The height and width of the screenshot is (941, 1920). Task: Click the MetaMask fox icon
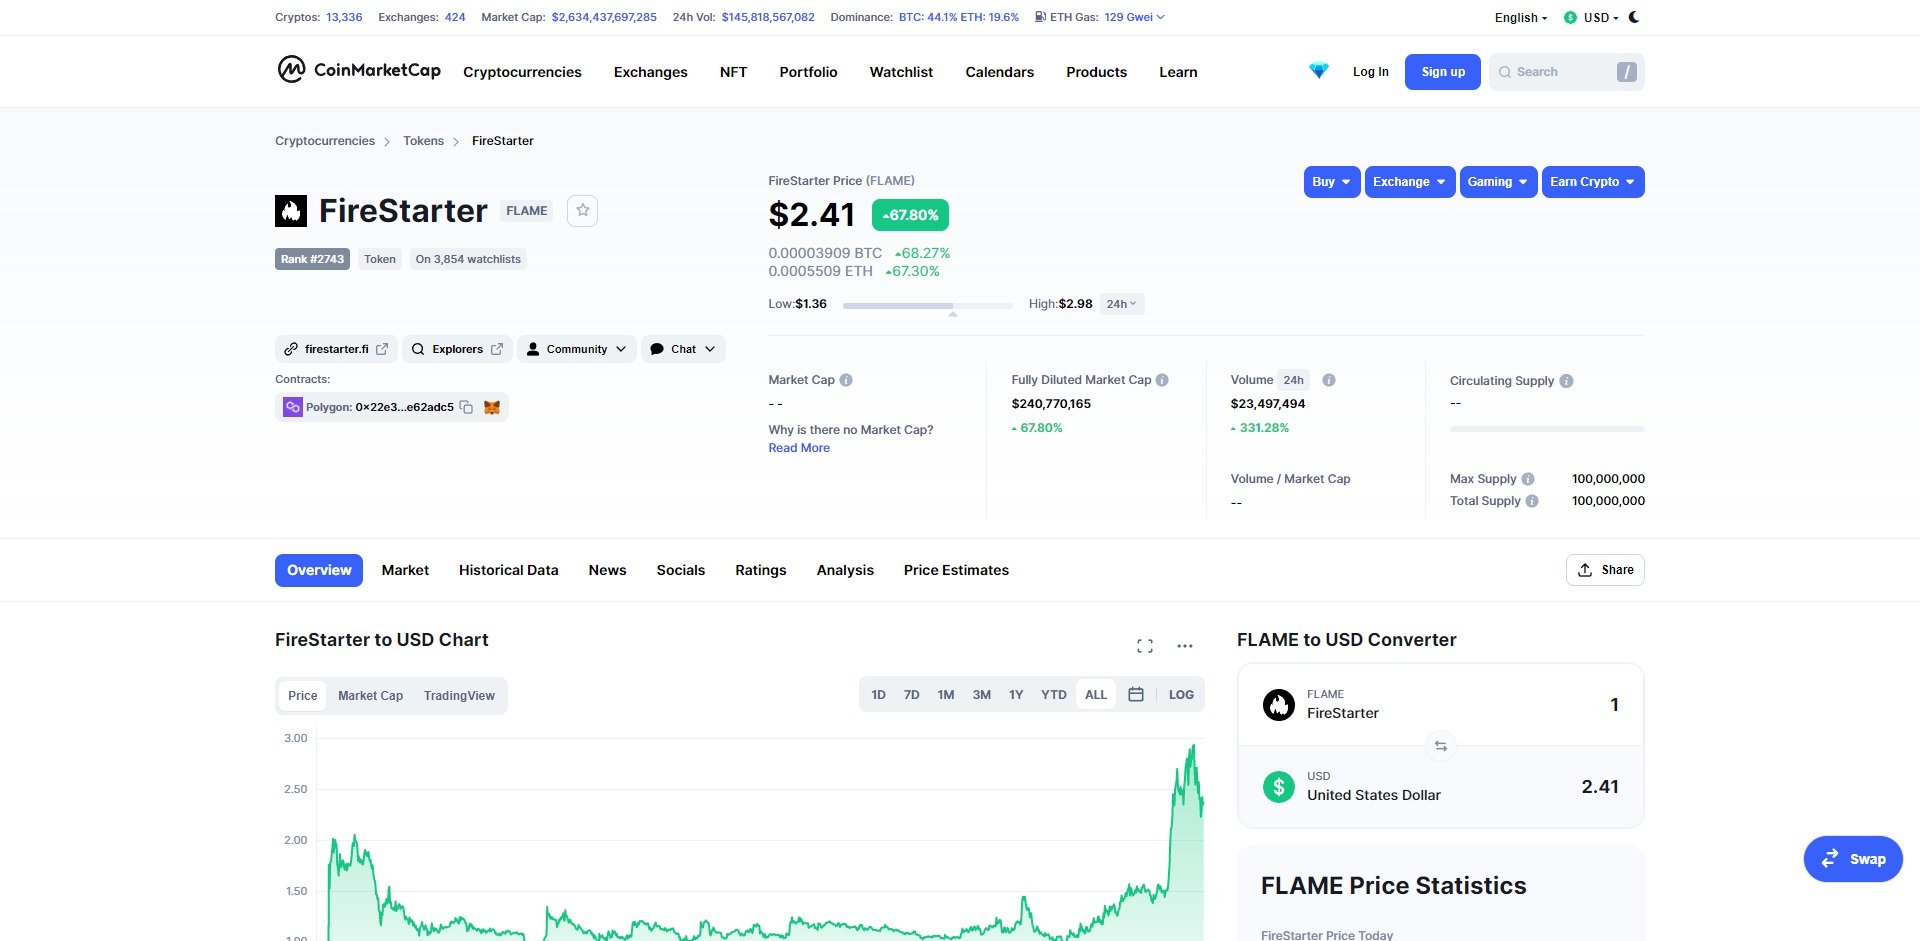492,407
